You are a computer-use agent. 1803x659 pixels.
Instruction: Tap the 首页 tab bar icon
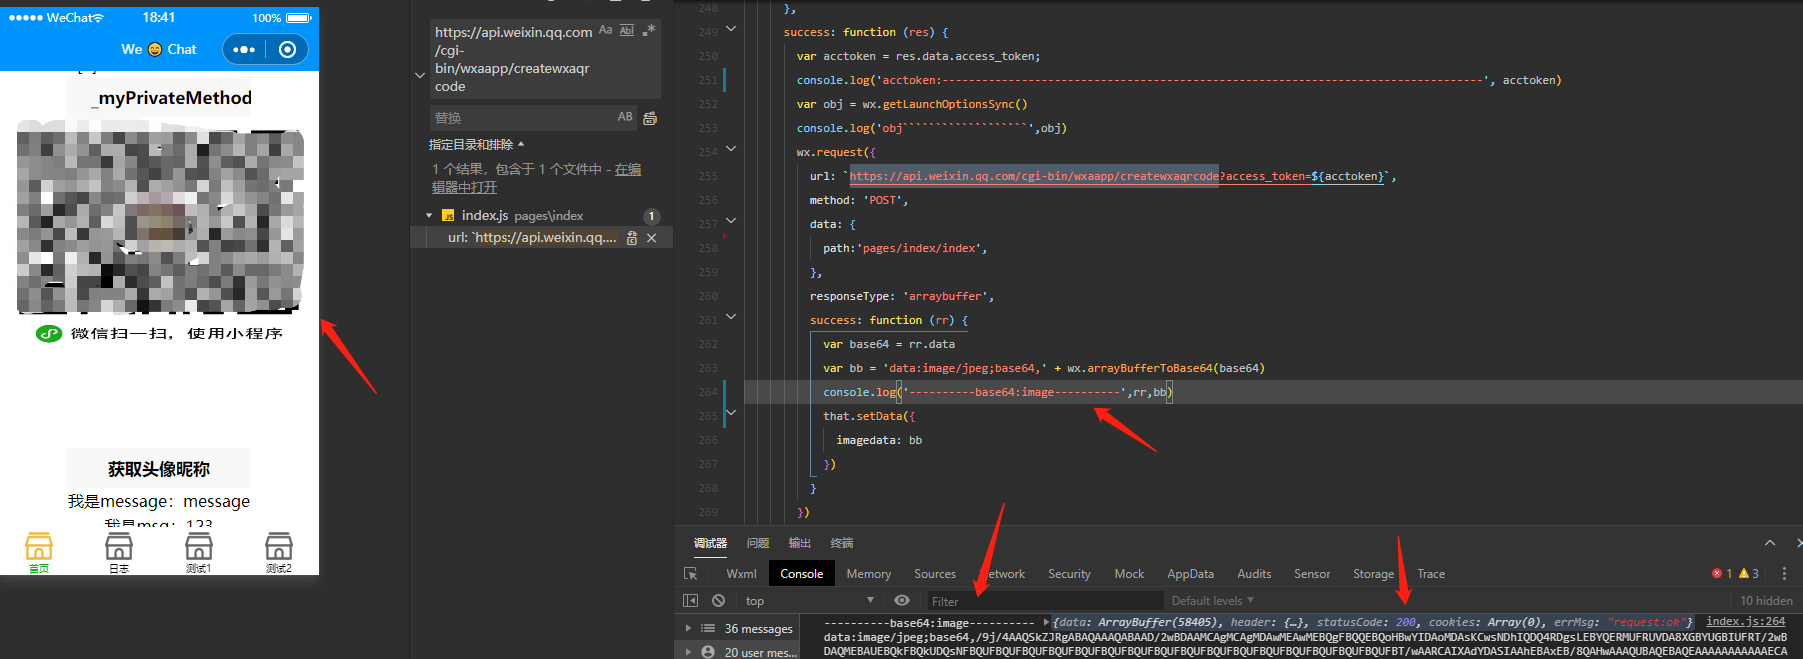39,552
